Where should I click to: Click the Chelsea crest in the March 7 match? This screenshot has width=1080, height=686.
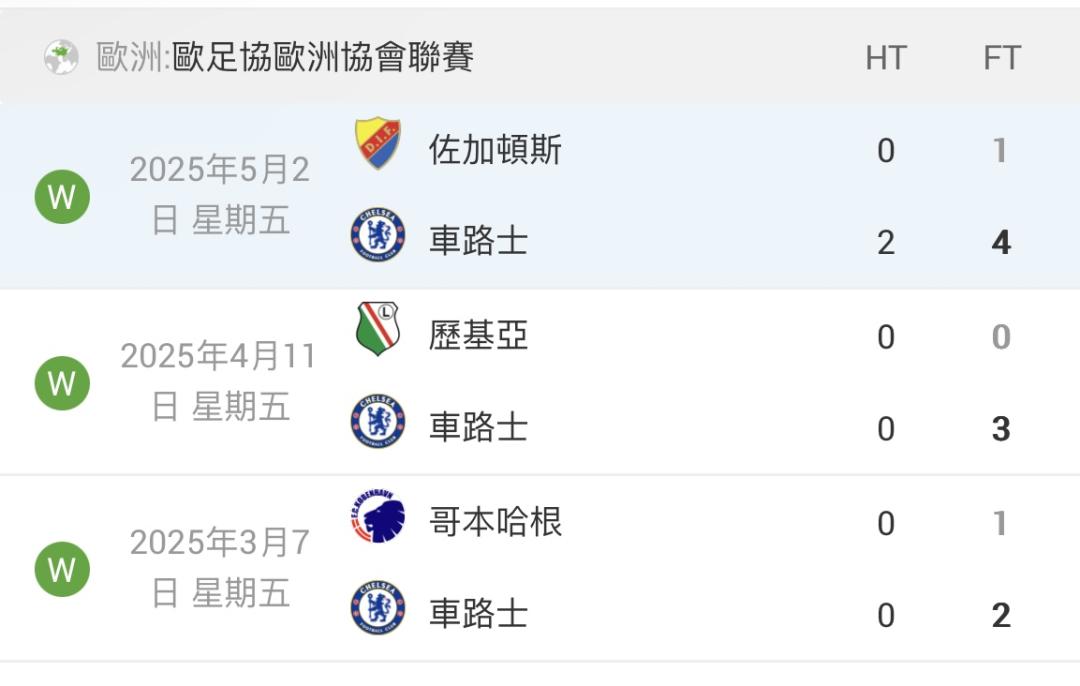click(x=377, y=607)
